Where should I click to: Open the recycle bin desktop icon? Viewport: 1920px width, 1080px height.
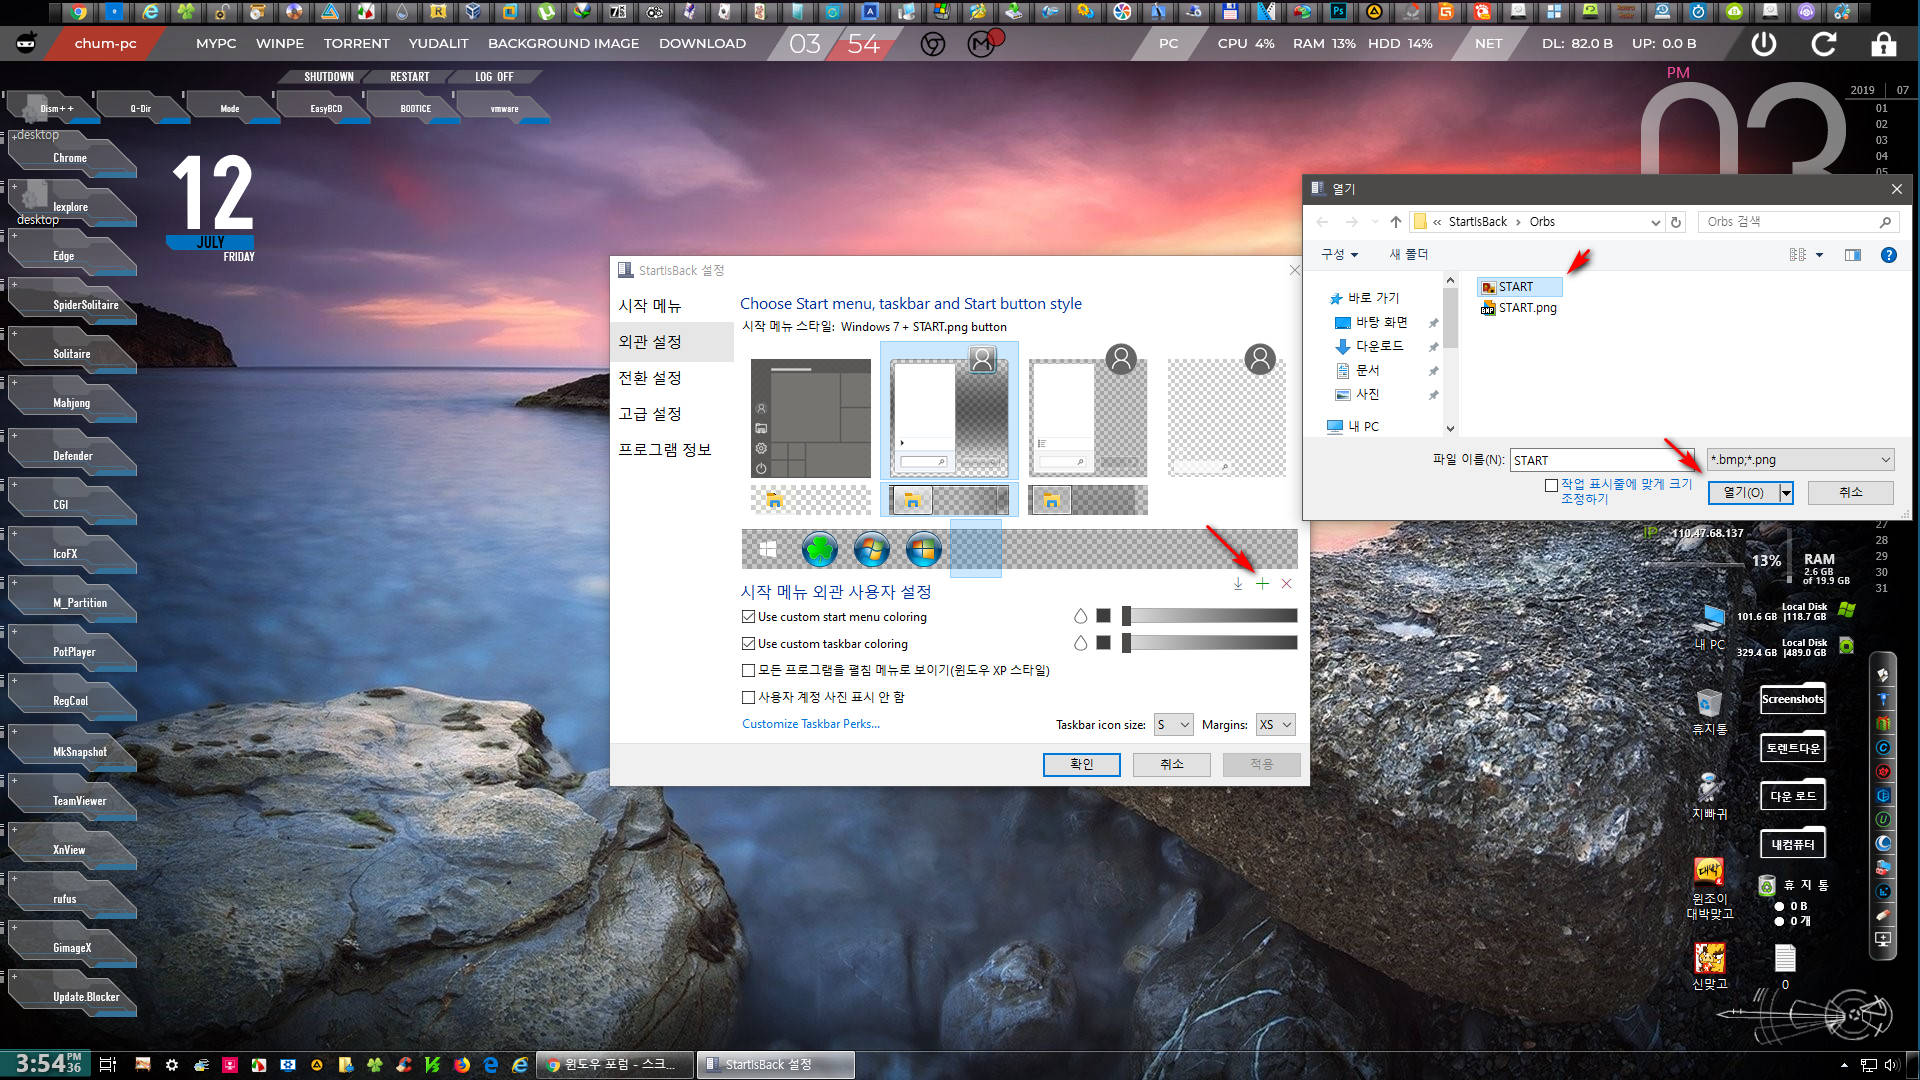tap(1709, 710)
